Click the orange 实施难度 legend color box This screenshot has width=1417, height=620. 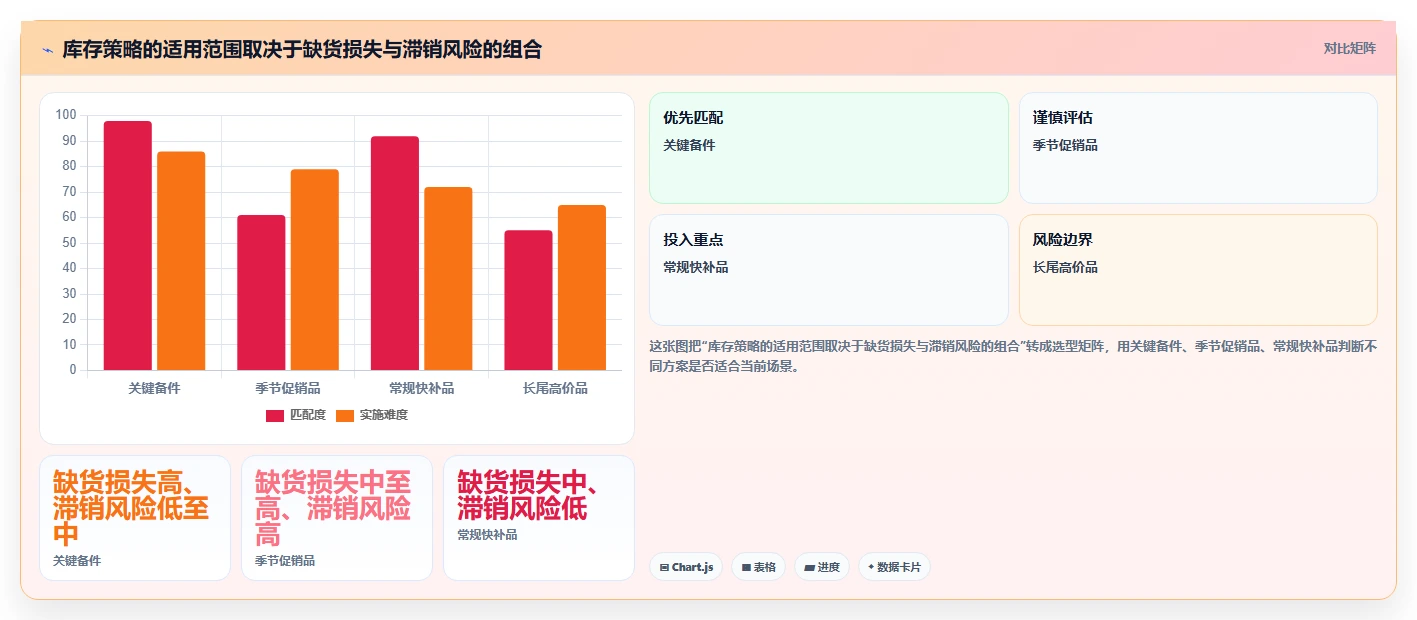(345, 415)
